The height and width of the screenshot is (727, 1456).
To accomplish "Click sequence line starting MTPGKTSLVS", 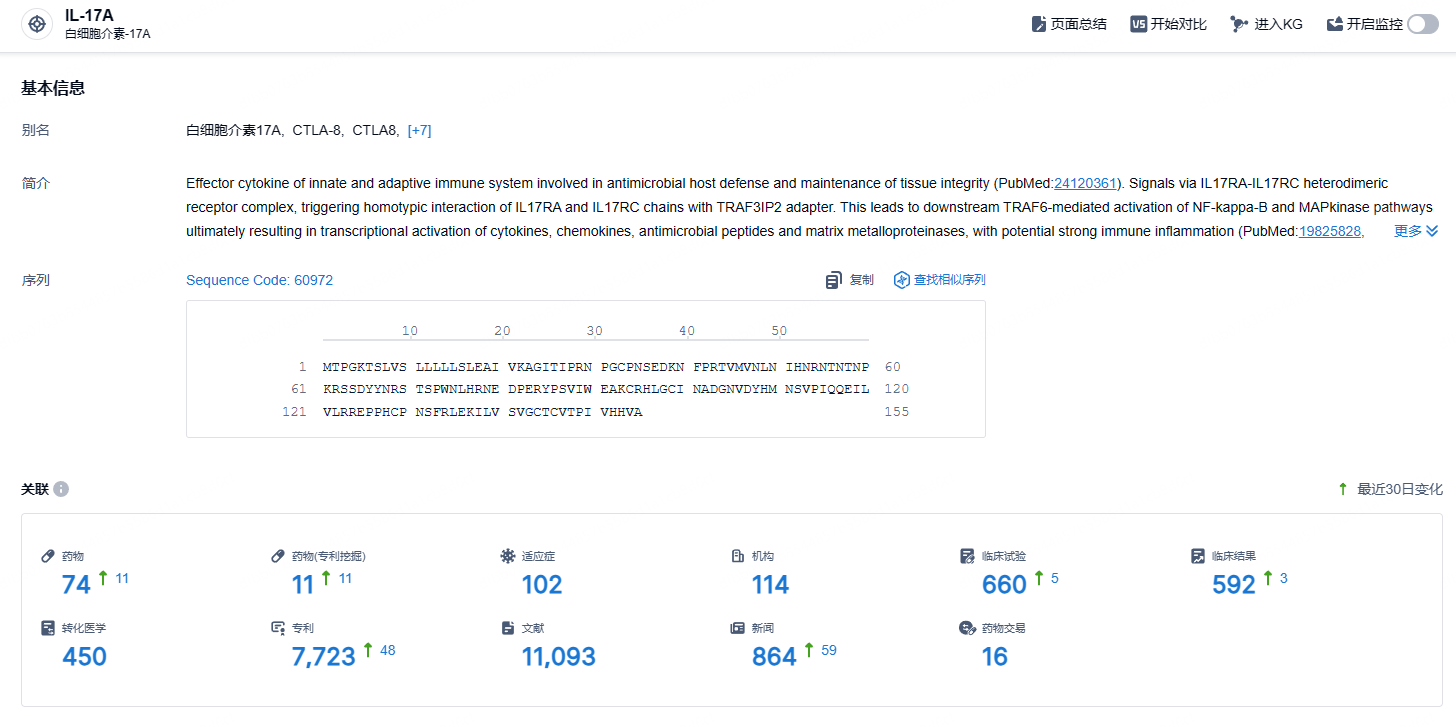I will click(x=596, y=367).
